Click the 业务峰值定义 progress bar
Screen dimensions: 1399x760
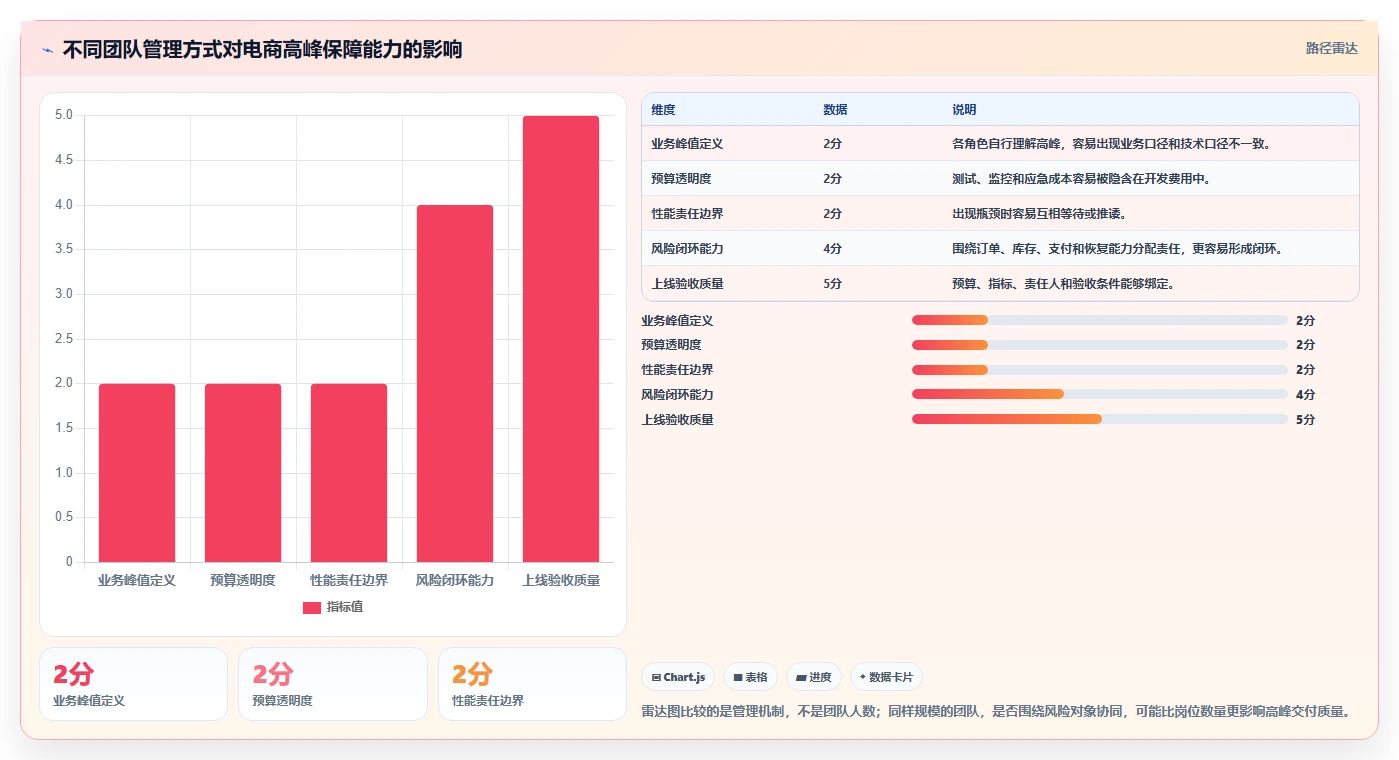click(1099, 320)
